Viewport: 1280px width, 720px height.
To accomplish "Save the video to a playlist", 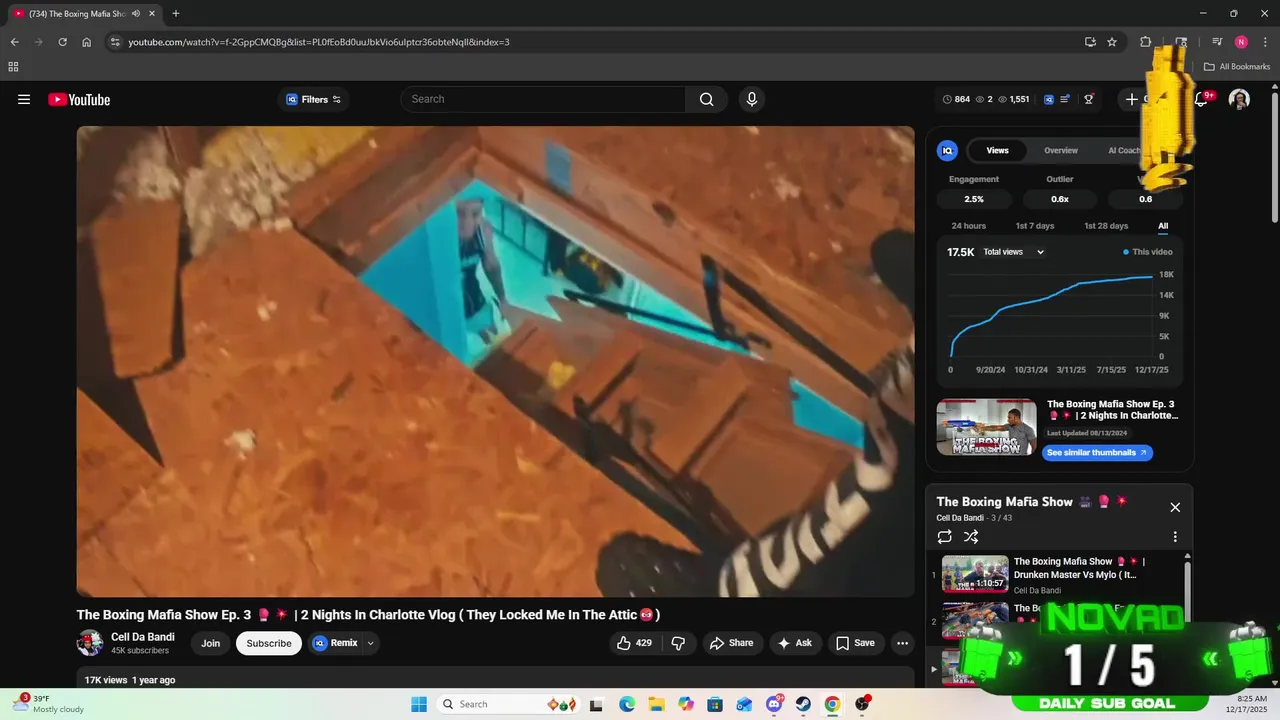I will 856,643.
